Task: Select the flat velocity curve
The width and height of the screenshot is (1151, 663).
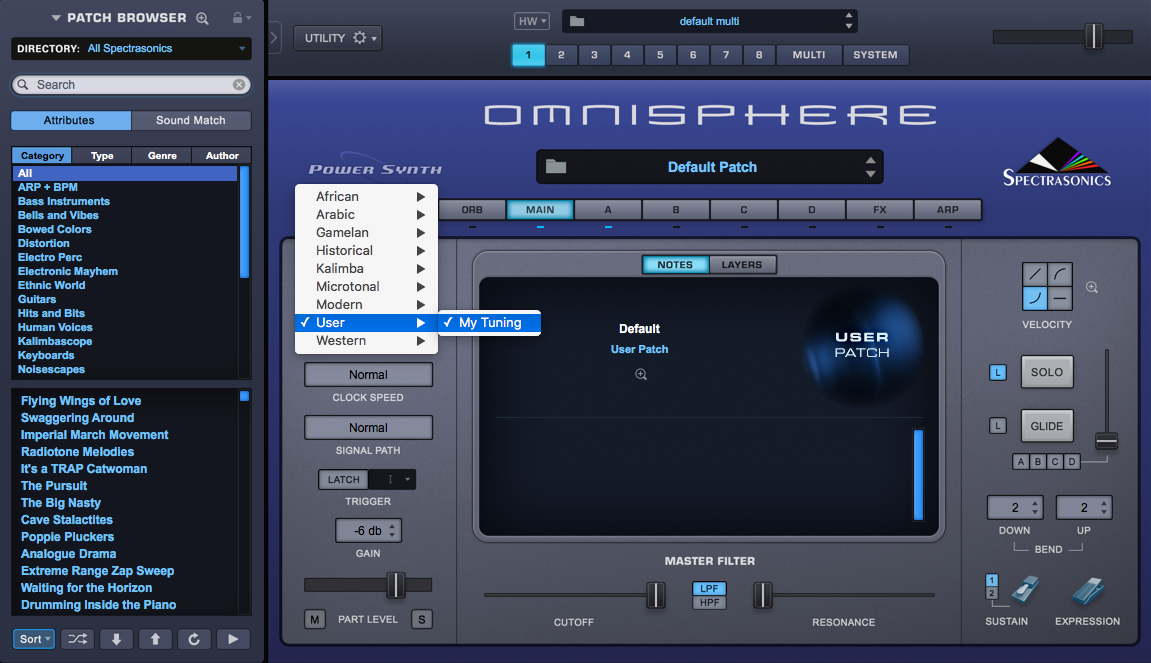Action: (x=1060, y=298)
